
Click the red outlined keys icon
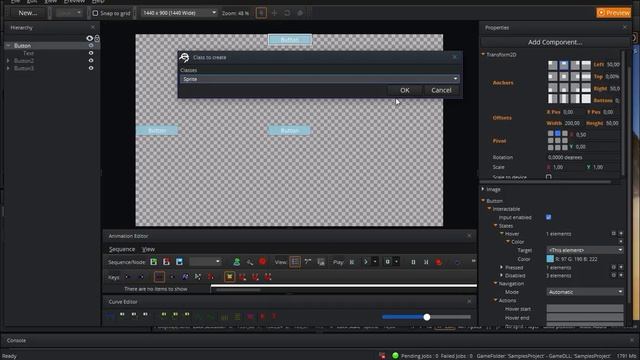[x=159, y=277]
